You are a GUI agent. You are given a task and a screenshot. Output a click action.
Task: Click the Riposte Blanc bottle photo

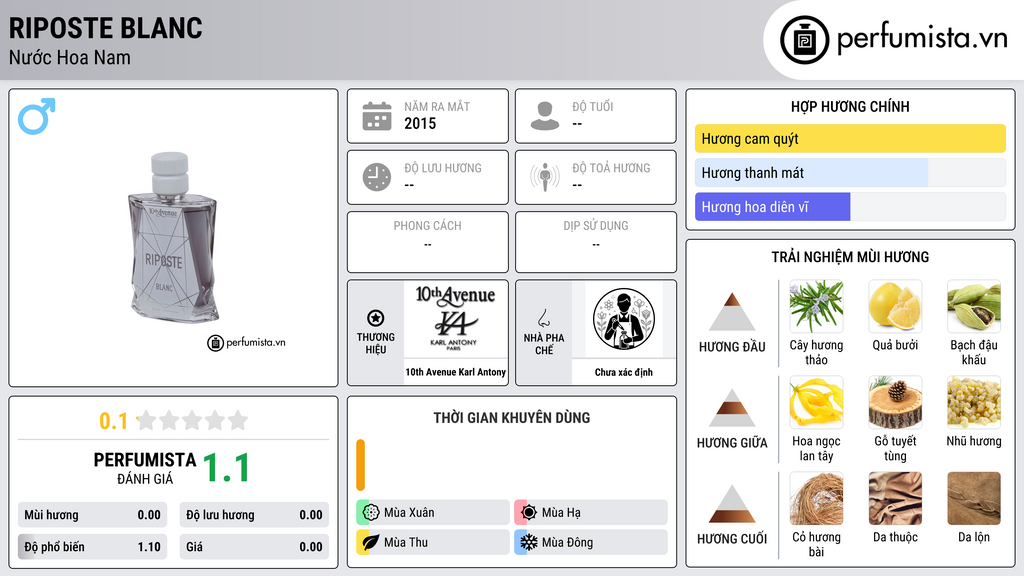coord(172,238)
